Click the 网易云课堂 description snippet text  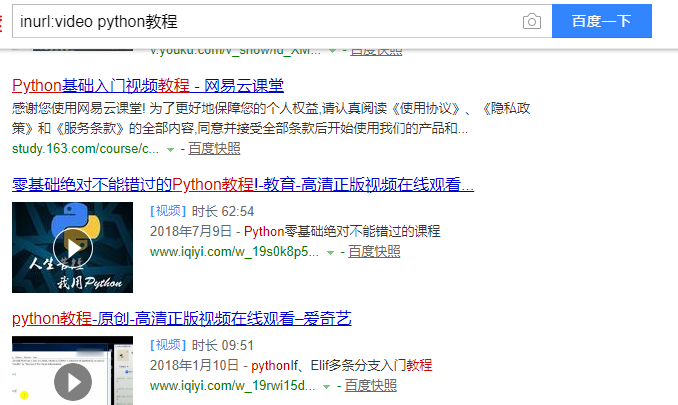271,118
